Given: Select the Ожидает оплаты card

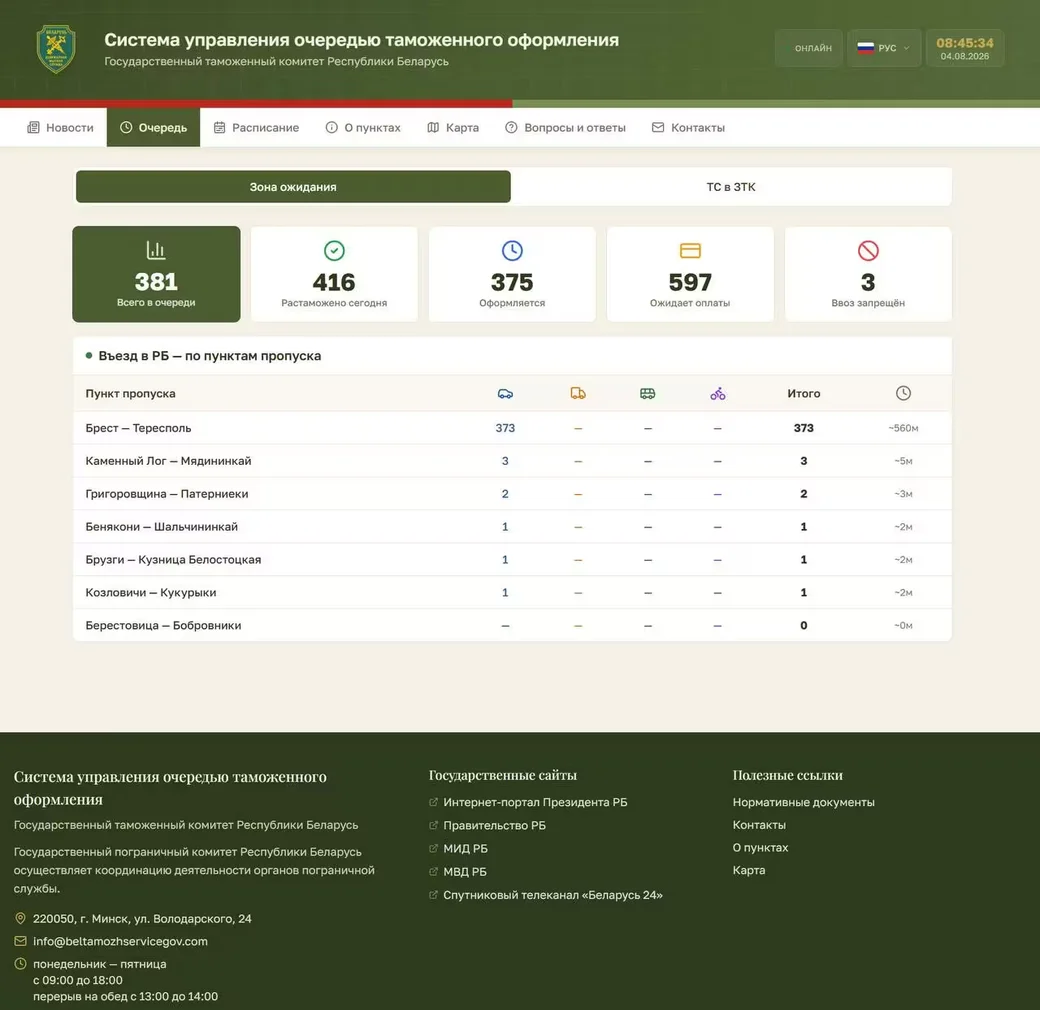Looking at the screenshot, I should point(690,275).
